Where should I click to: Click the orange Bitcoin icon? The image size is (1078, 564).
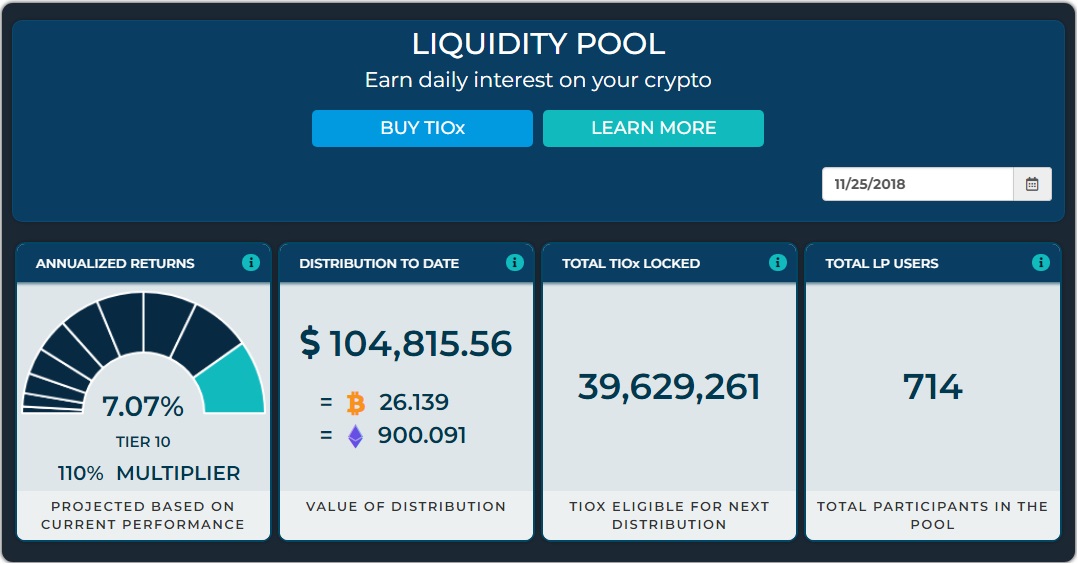coord(355,403)
